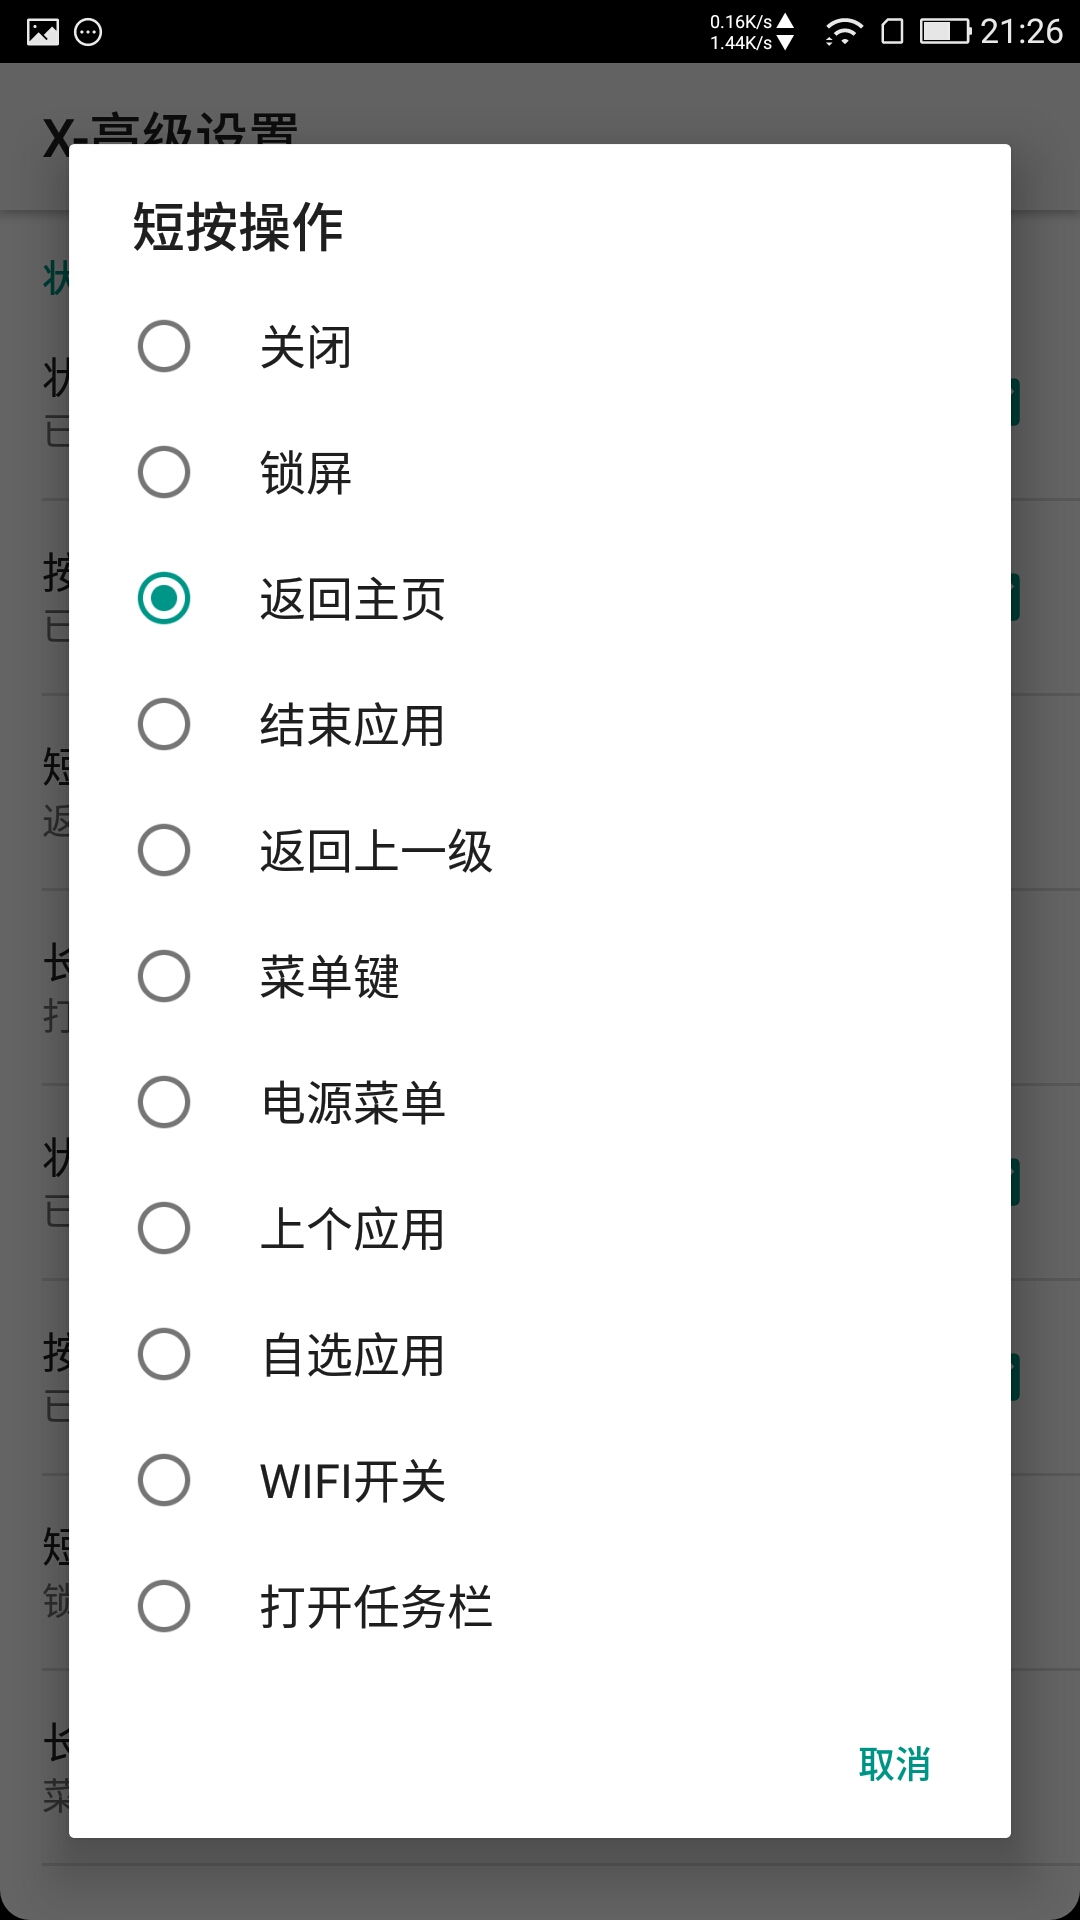The height and width of the screenshot is (1920, 1080).
Task: Tap the 取消 cancel button
Action: pos(894,1764)
